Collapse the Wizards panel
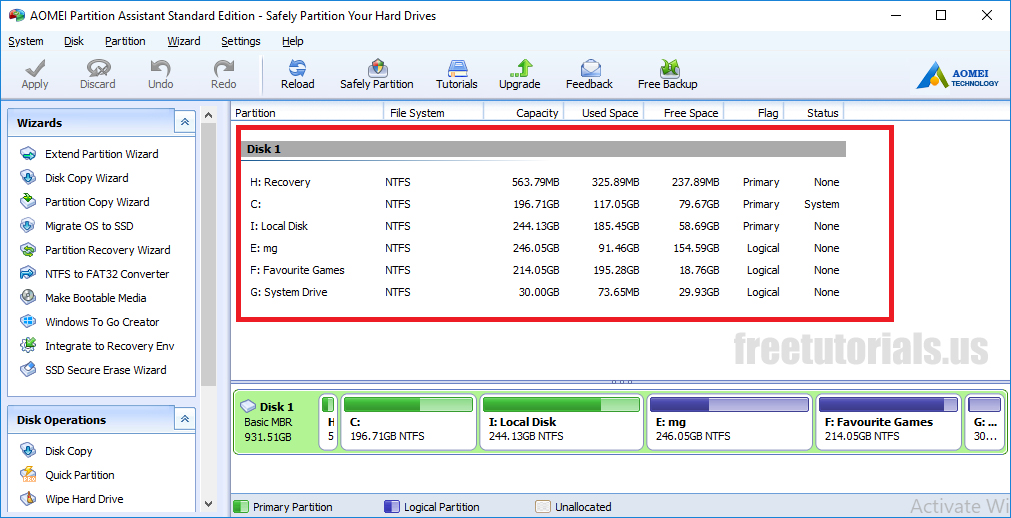This screenshot has height=518, width=1011. tap(184, 123)
